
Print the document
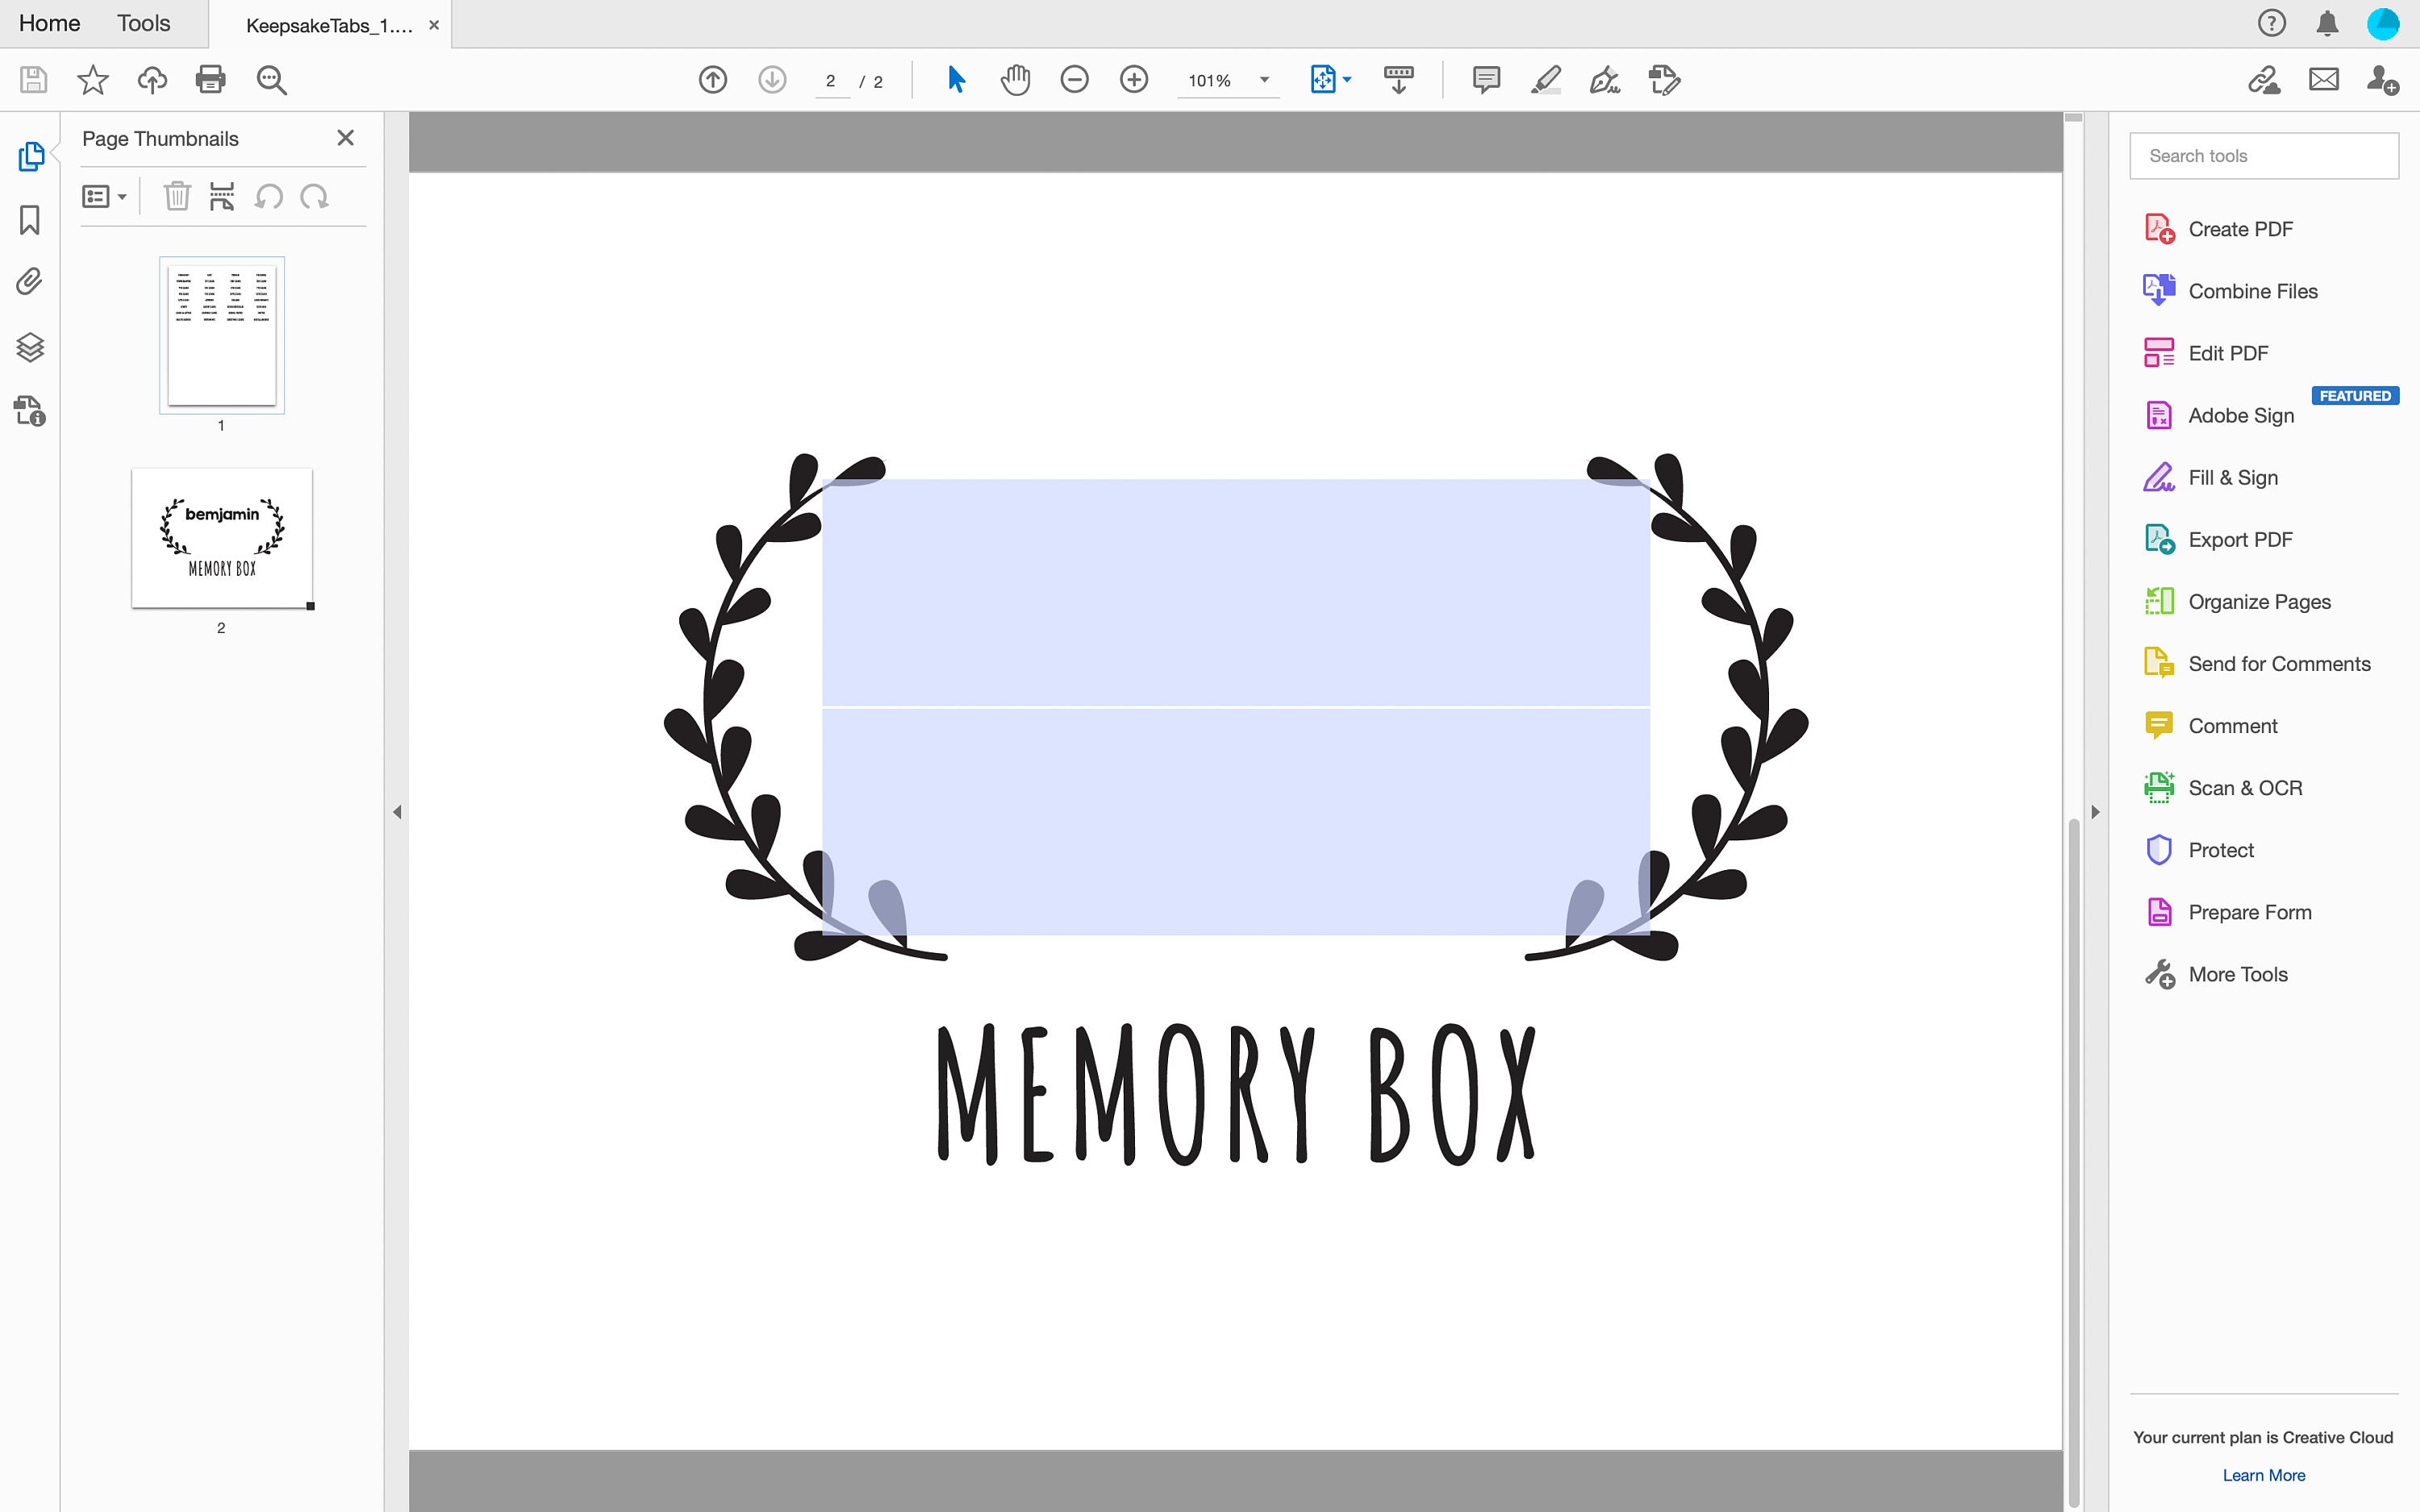pos(210,80)
